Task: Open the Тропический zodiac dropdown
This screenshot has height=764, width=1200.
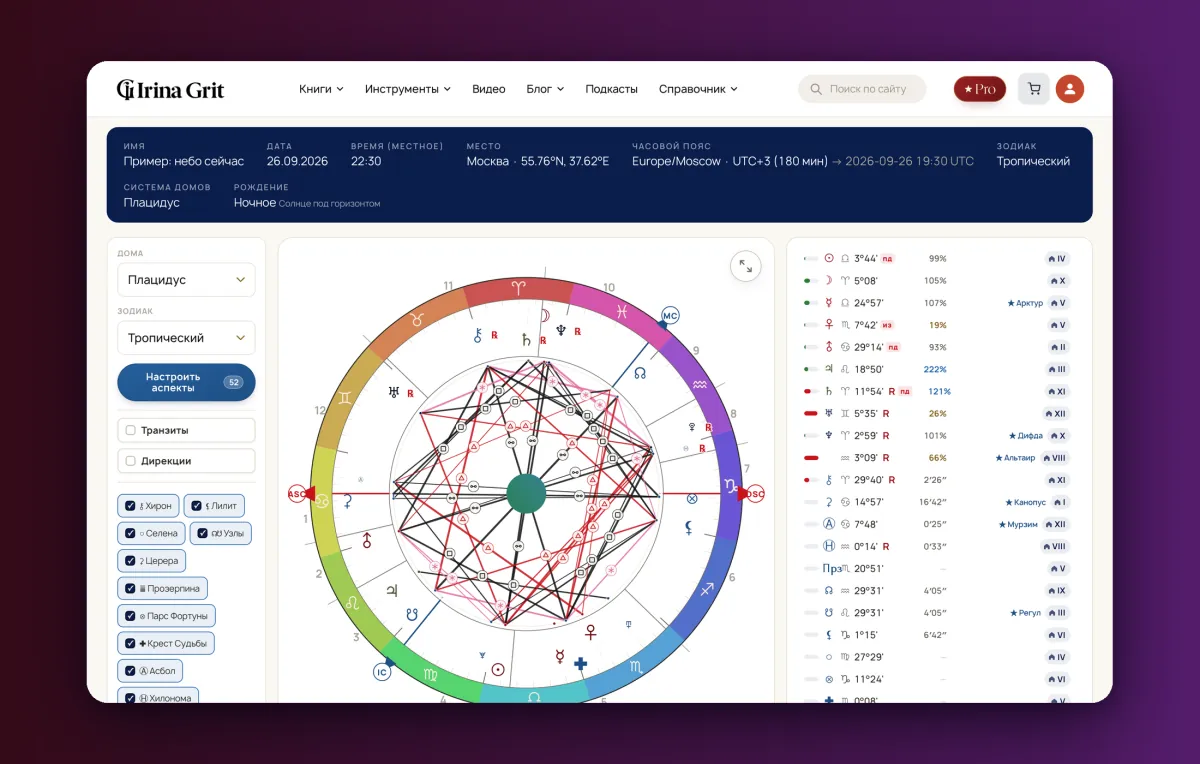Action: click(186, 338)
